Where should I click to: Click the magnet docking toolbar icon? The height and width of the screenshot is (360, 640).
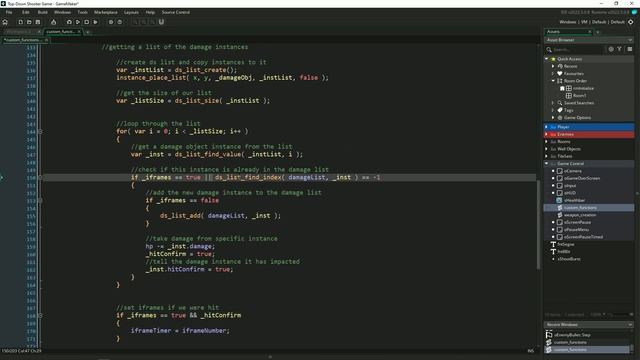coord(161,22)
